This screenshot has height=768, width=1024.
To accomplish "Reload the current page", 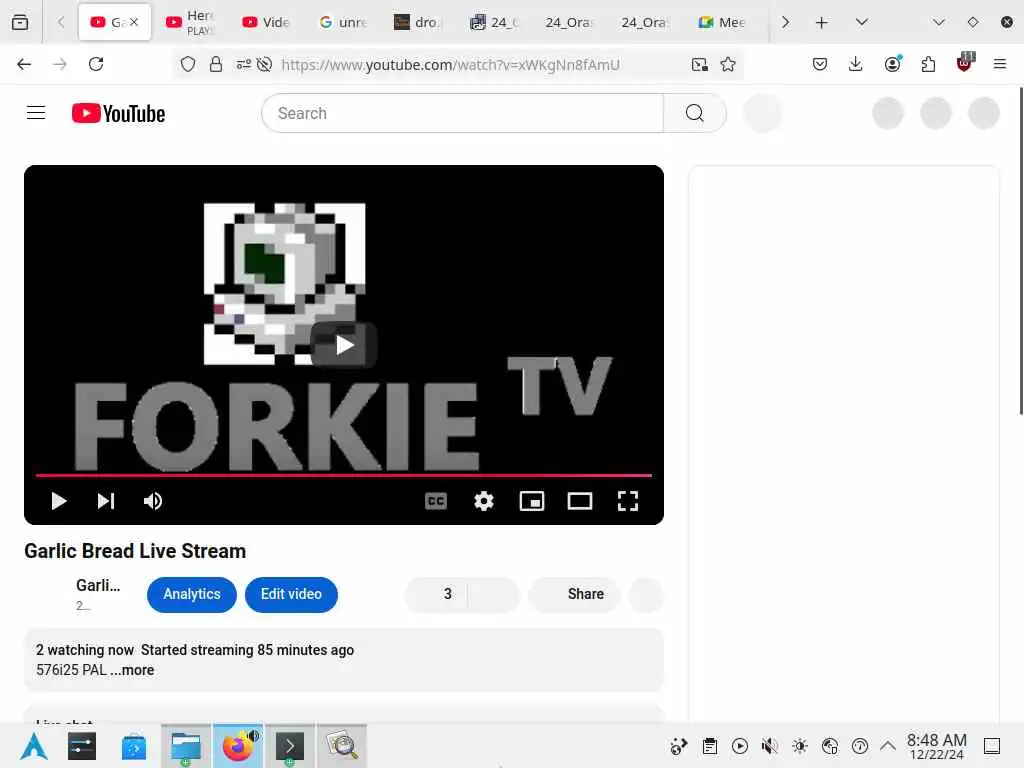I will 96,64.
